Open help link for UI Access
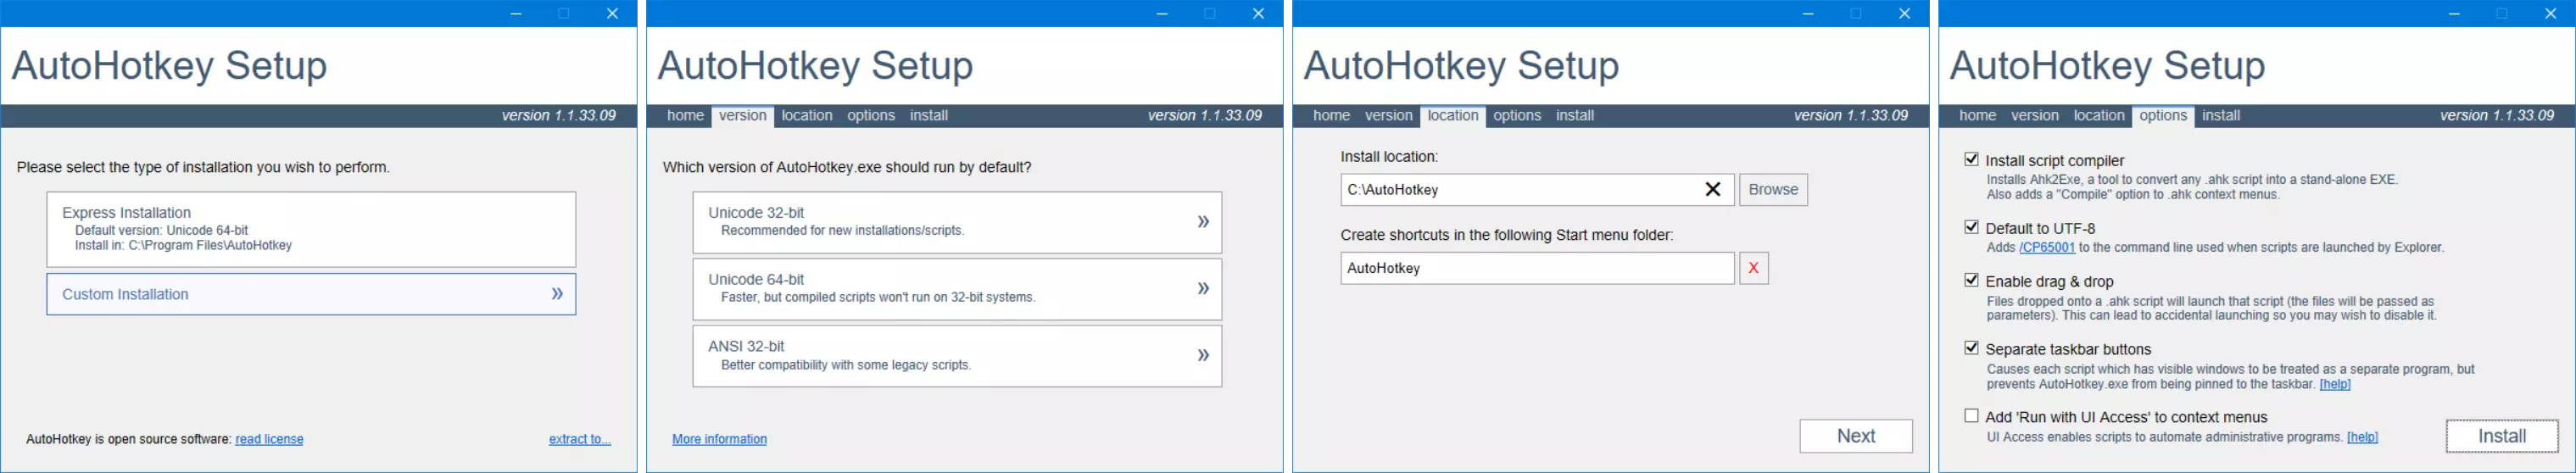 tap(2362, 438)
